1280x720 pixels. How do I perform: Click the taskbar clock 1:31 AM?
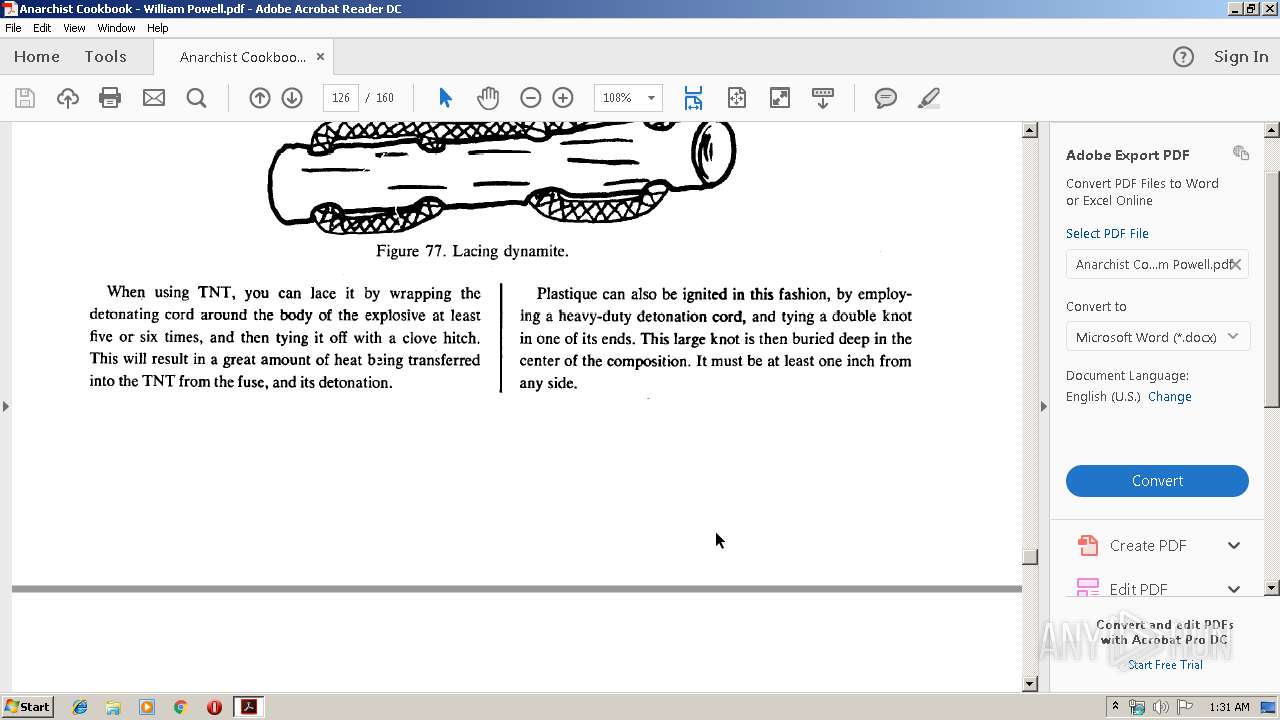click(1229, 707)
